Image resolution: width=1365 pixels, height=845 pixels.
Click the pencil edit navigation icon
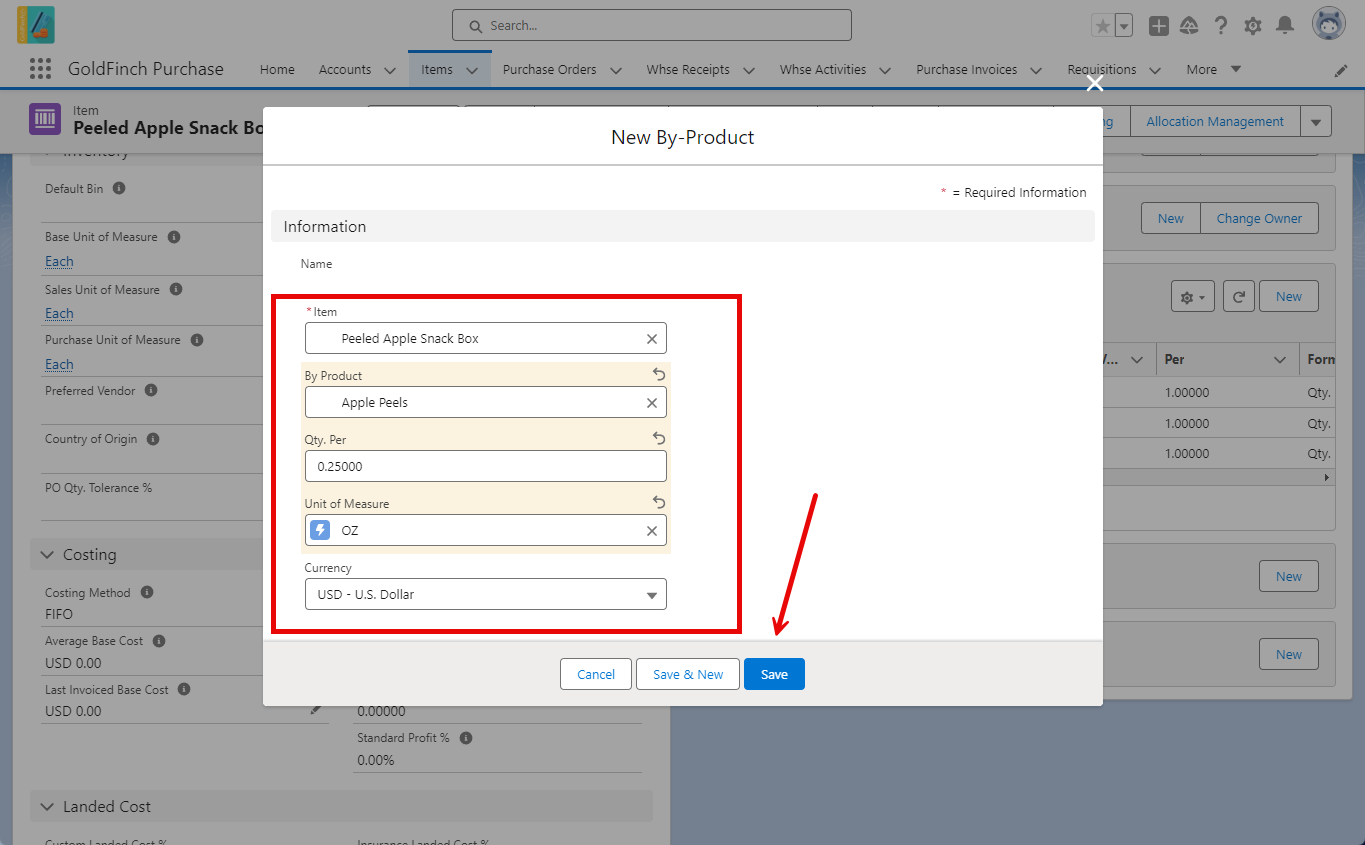[x=1341, y=71]
